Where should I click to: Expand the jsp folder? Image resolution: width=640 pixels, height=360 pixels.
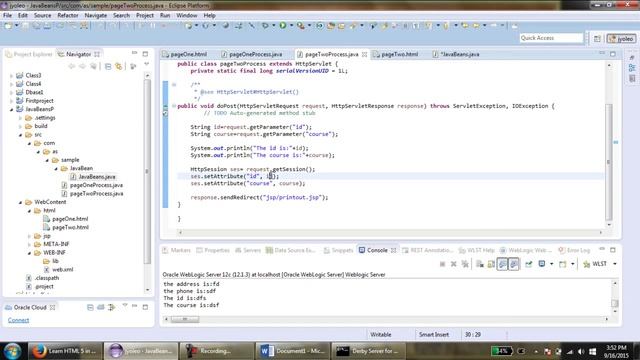point(29,236)
